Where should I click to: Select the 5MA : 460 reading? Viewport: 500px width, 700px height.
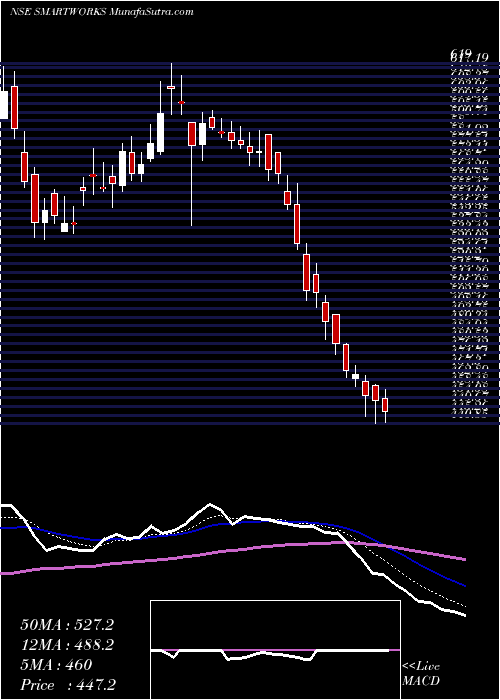tap(56, 665)
